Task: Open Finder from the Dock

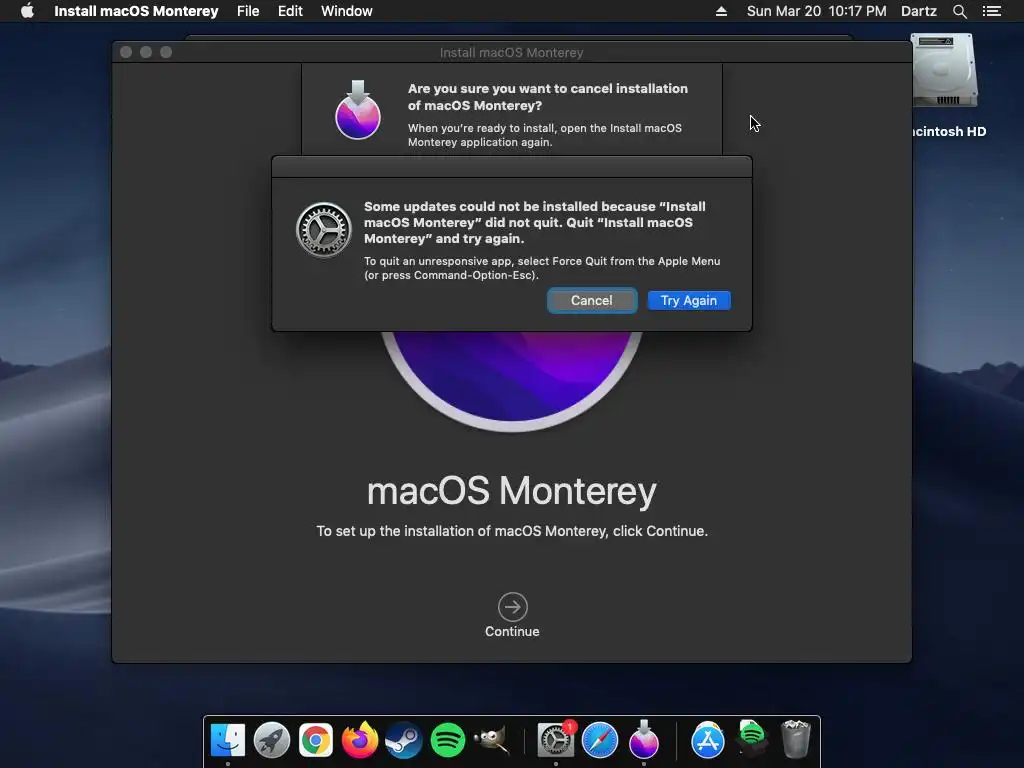Action: coord(227,740)
